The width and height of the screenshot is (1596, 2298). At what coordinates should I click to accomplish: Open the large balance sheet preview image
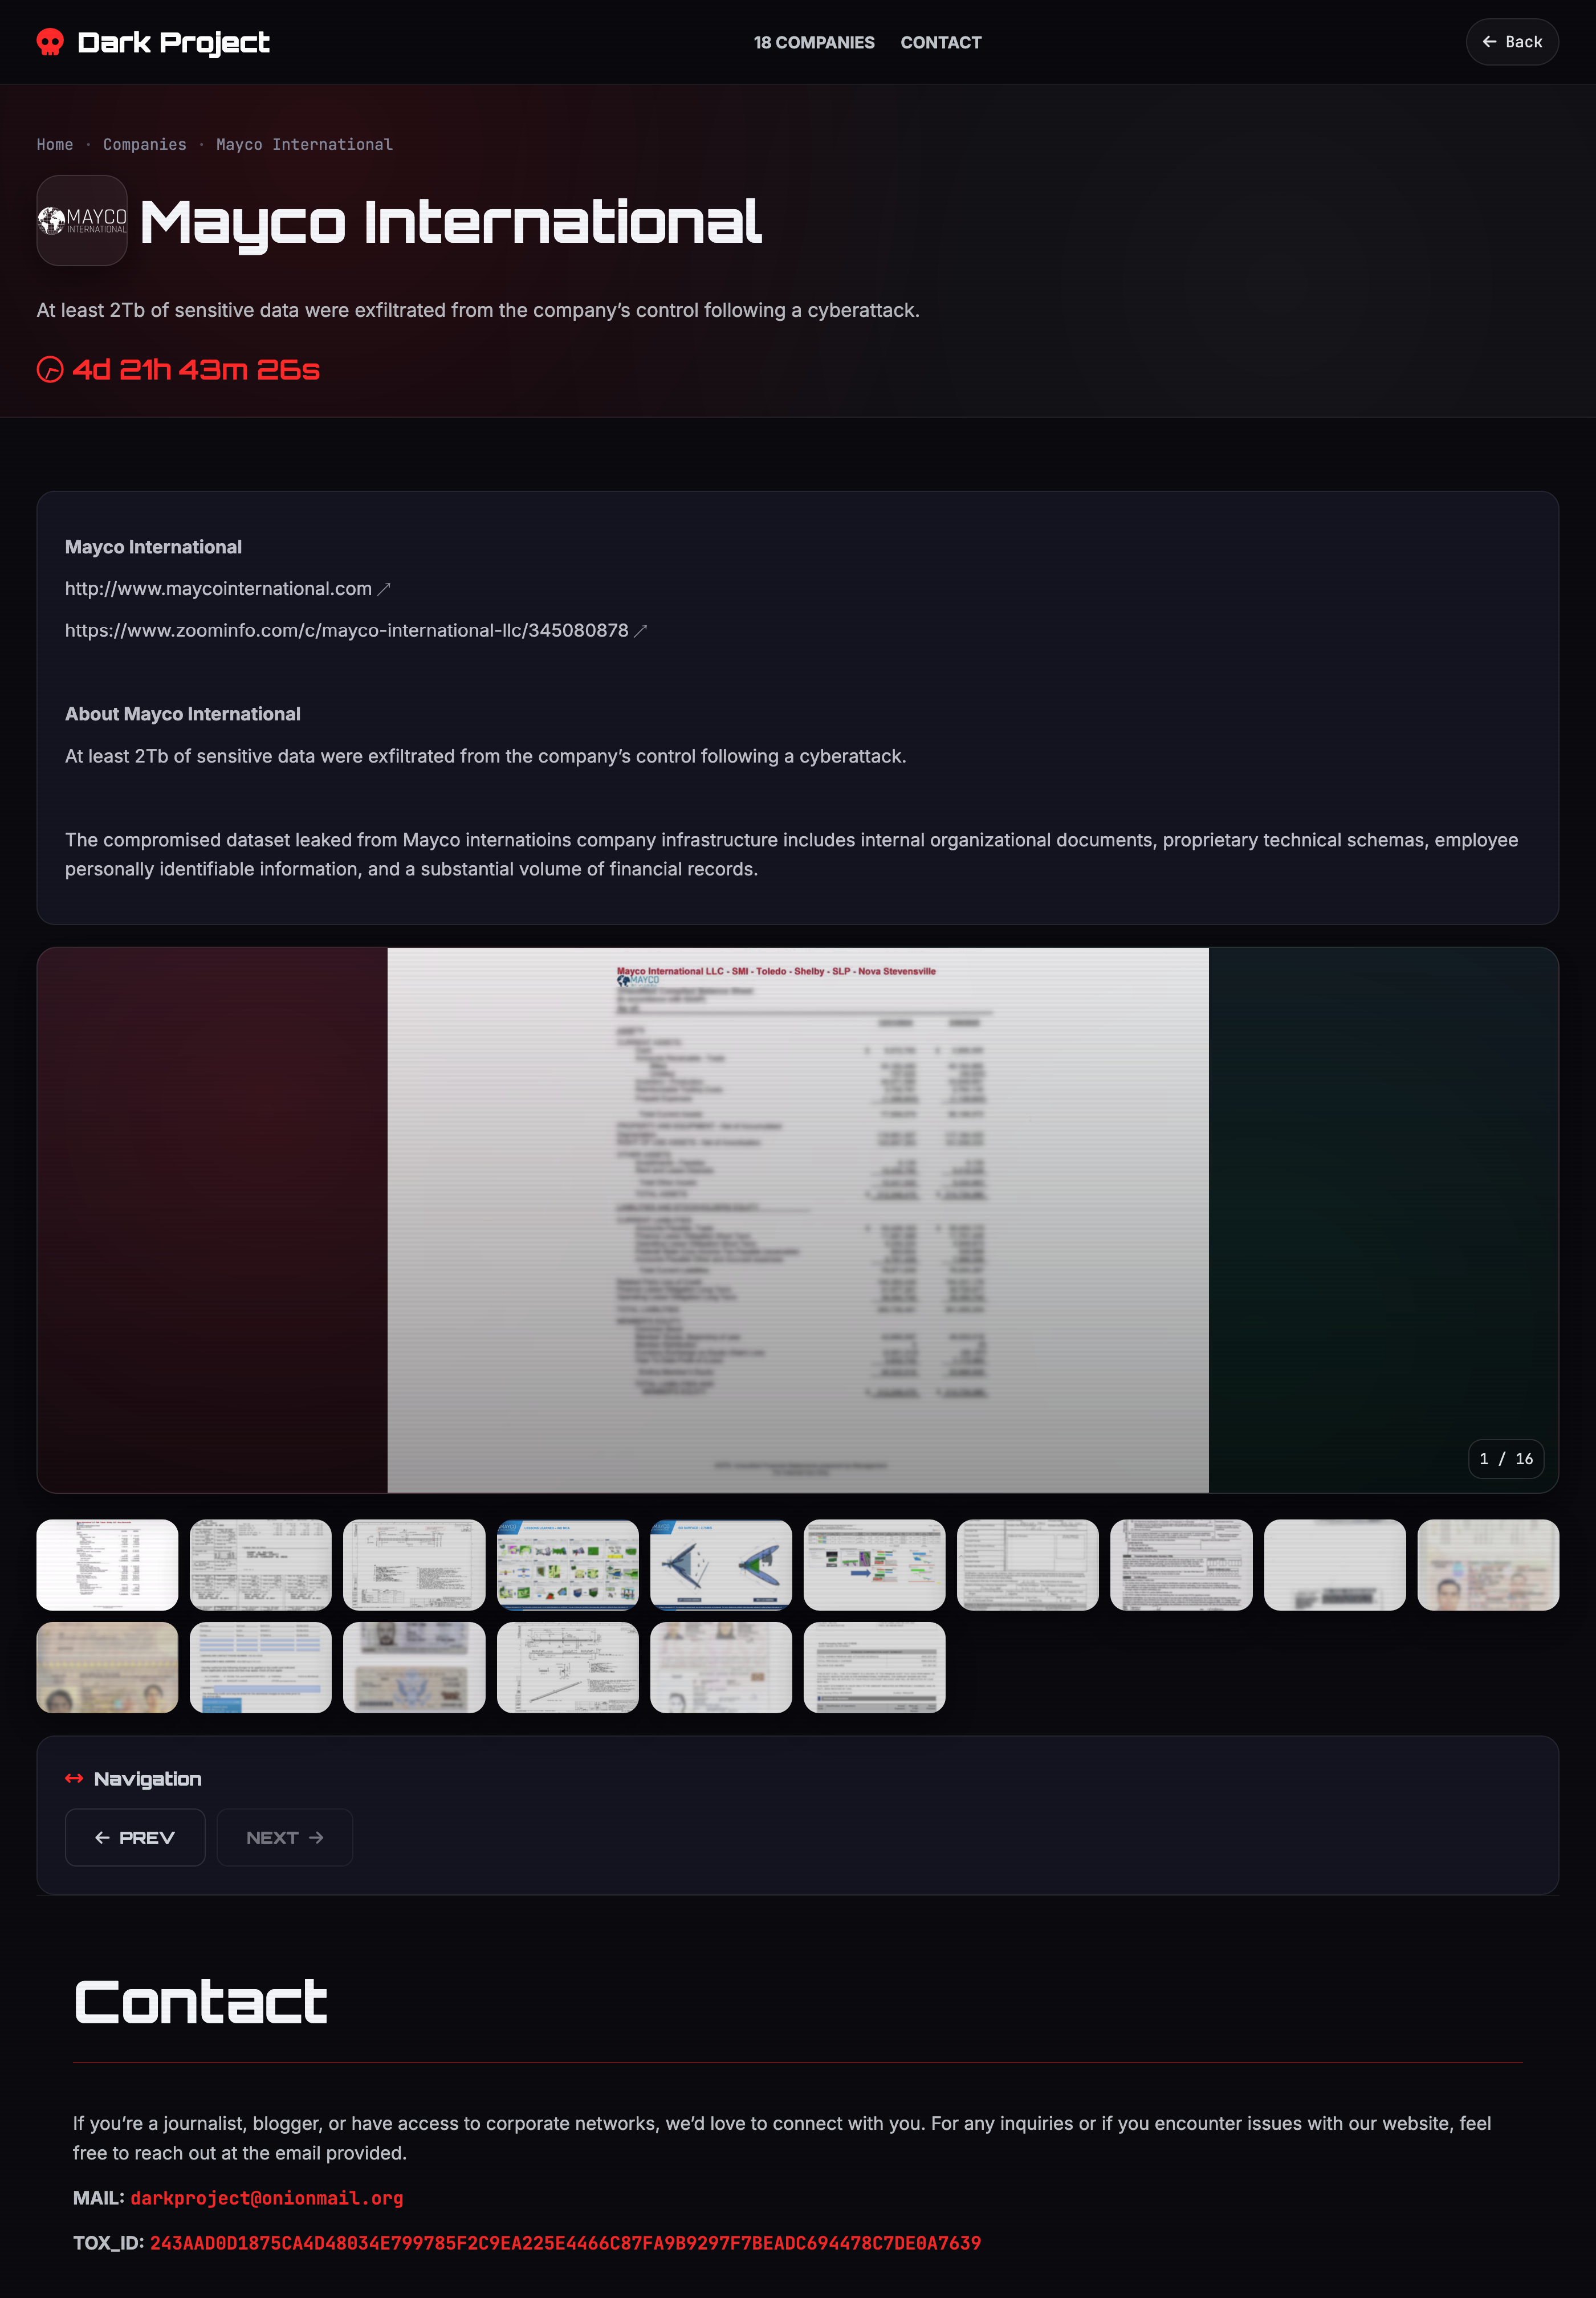pos(798,1220)
